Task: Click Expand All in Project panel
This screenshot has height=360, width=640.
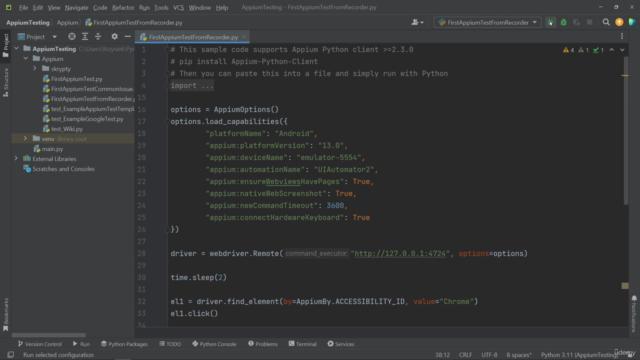Action: [x=85, y=37]
